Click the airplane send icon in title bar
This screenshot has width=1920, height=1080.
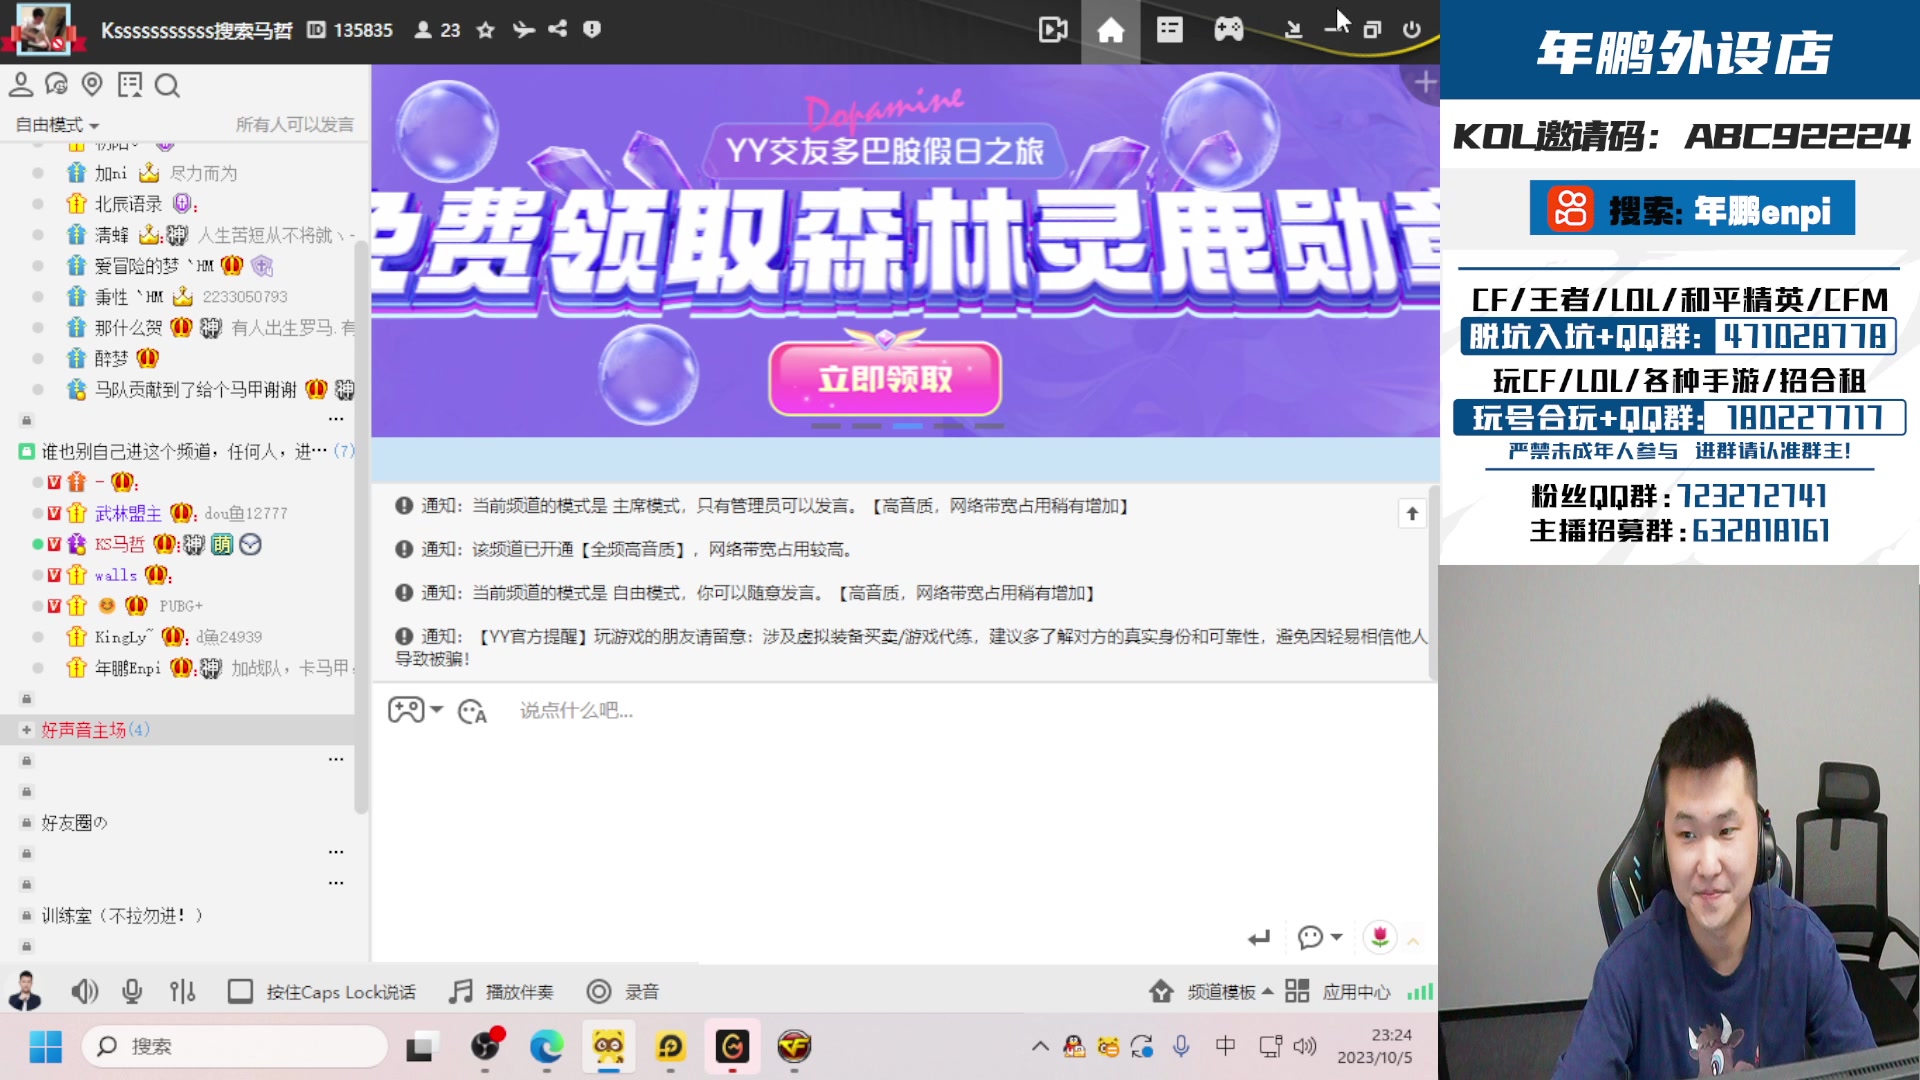click(523, 30)
